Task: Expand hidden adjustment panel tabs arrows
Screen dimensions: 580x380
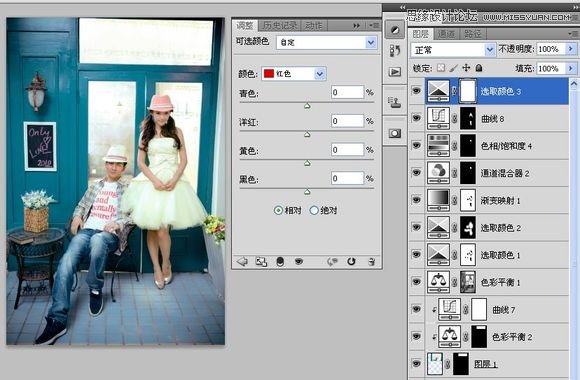Action: (357, 26)
